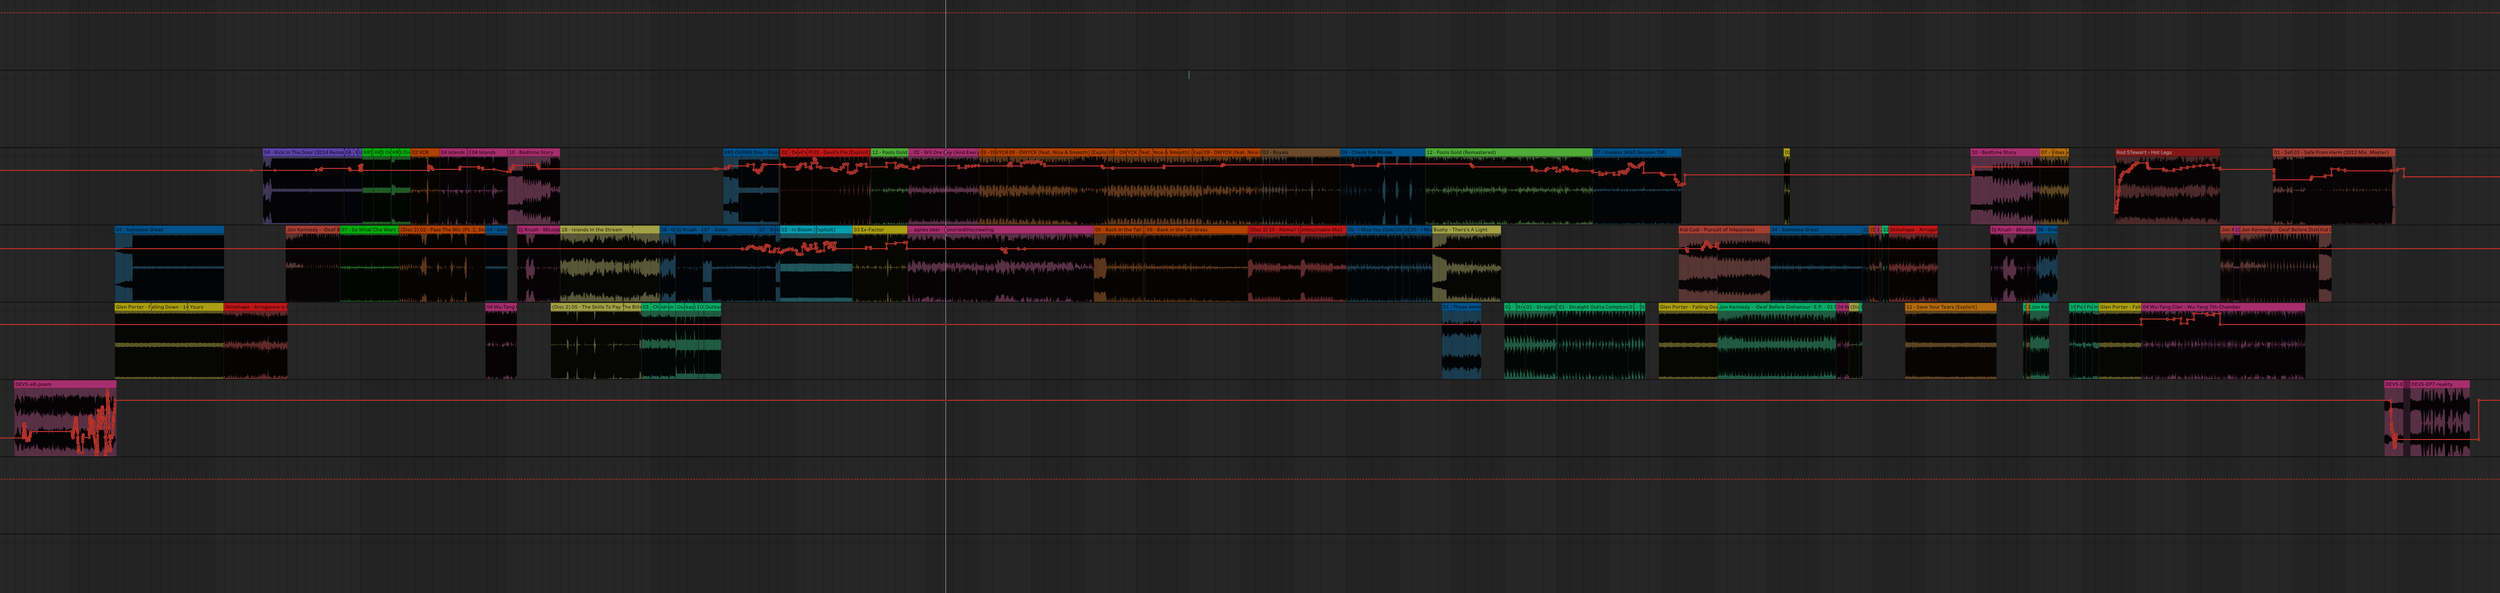Select the 'Islands in the Stream' clip
This screenshot has height=593, width=2500.
[609, 264]
